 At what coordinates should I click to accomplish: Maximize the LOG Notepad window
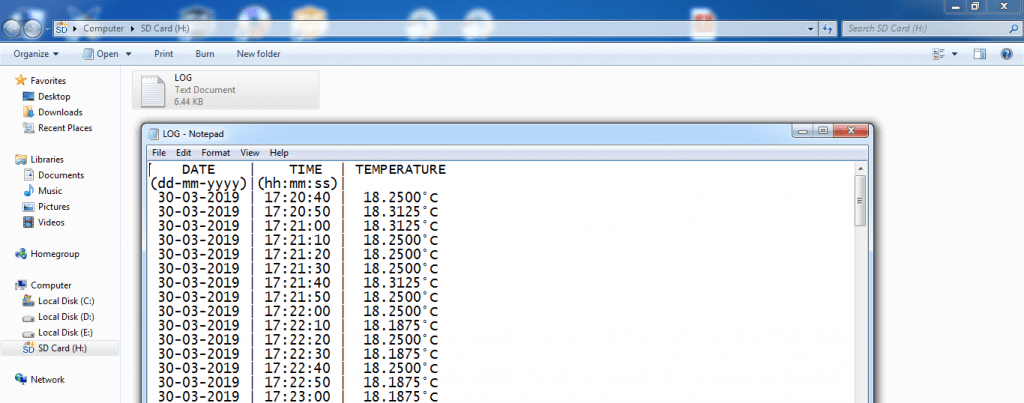pos(823,131)
